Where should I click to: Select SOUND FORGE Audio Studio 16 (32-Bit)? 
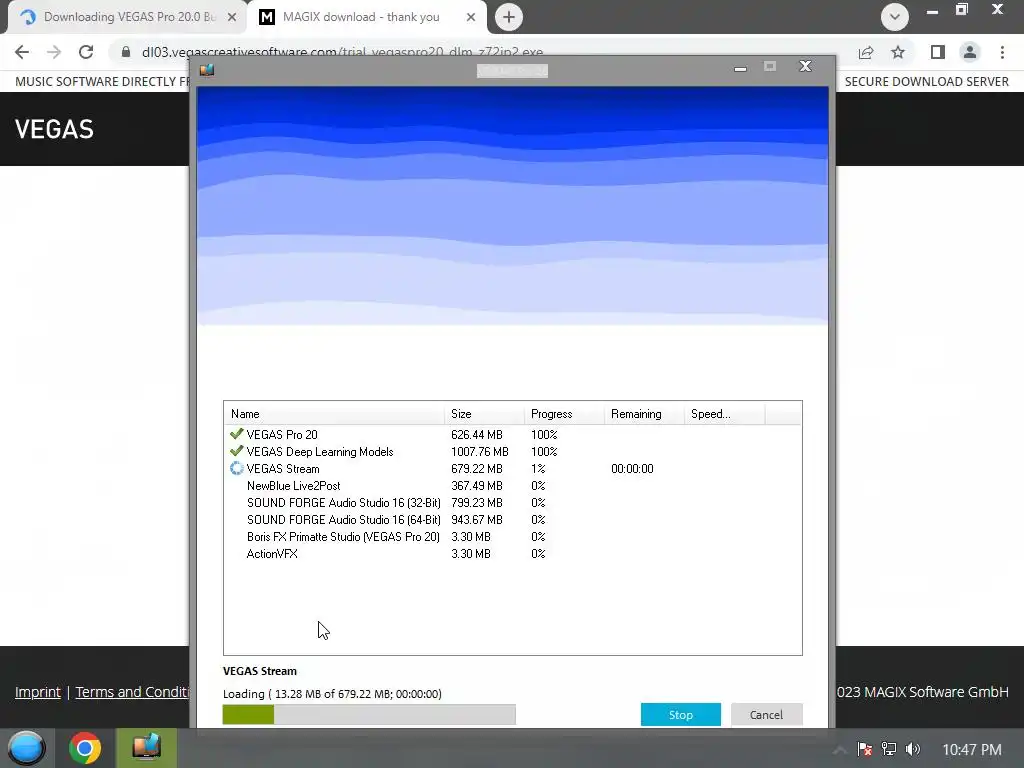pos(513,502)
